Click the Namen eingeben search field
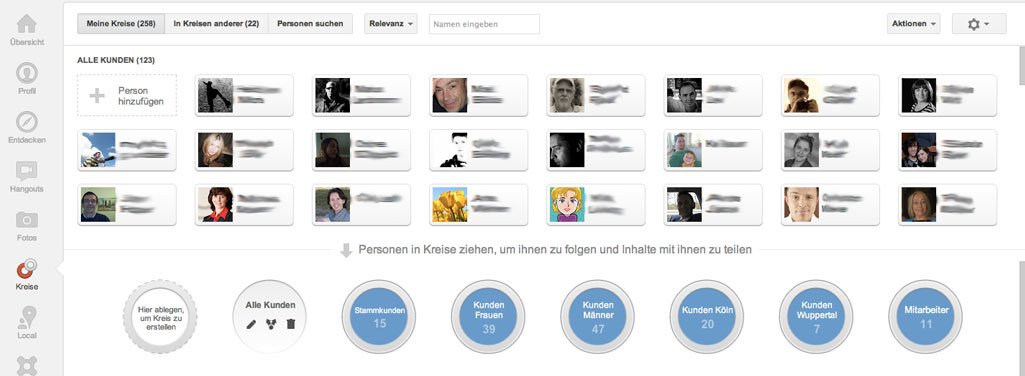The image size is (1025, 376). [x=484, y=24]
